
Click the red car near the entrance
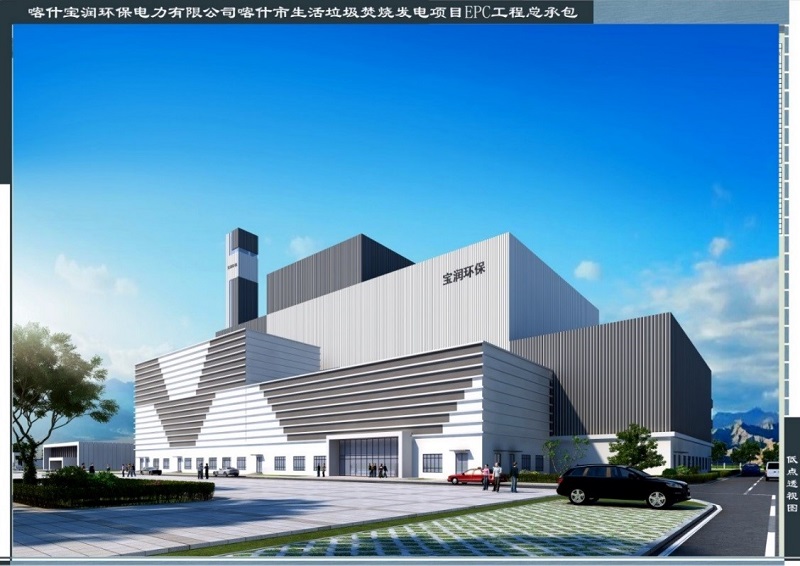coord(468,476)
